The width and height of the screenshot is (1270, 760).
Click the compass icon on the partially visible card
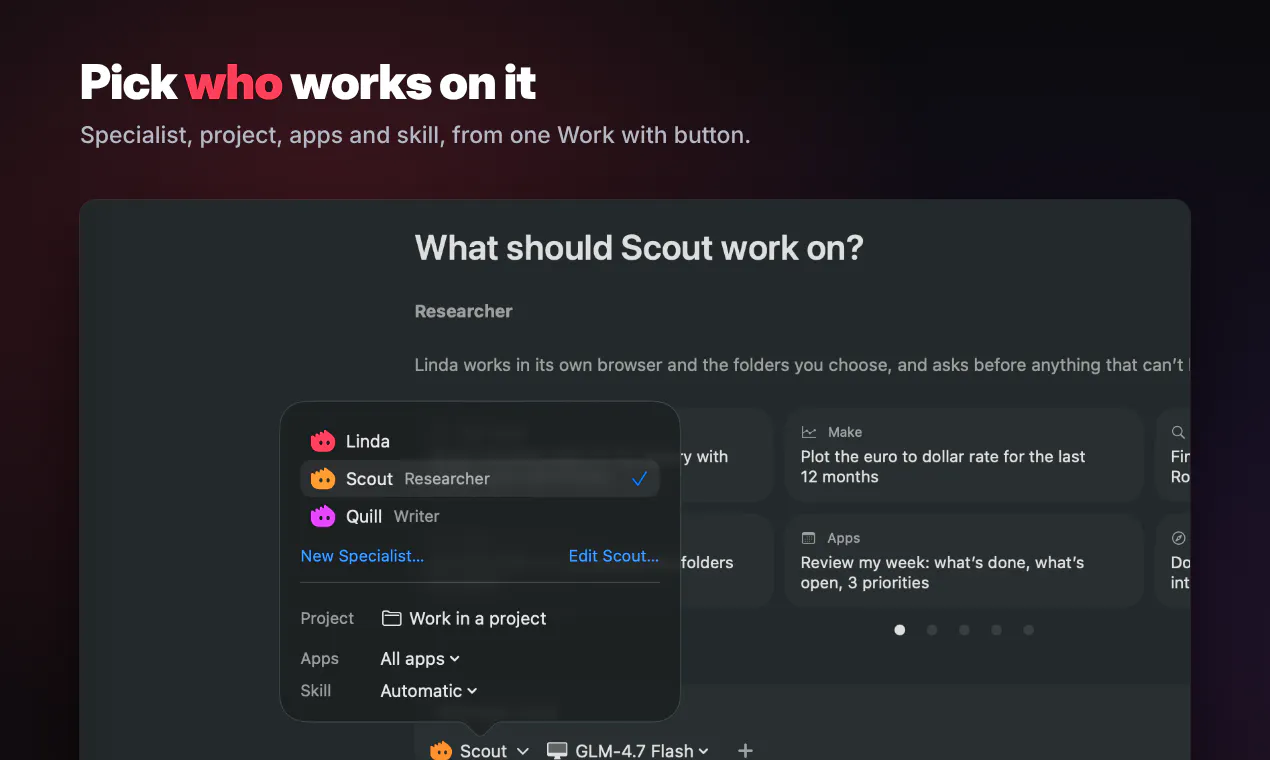[1179, 538]
